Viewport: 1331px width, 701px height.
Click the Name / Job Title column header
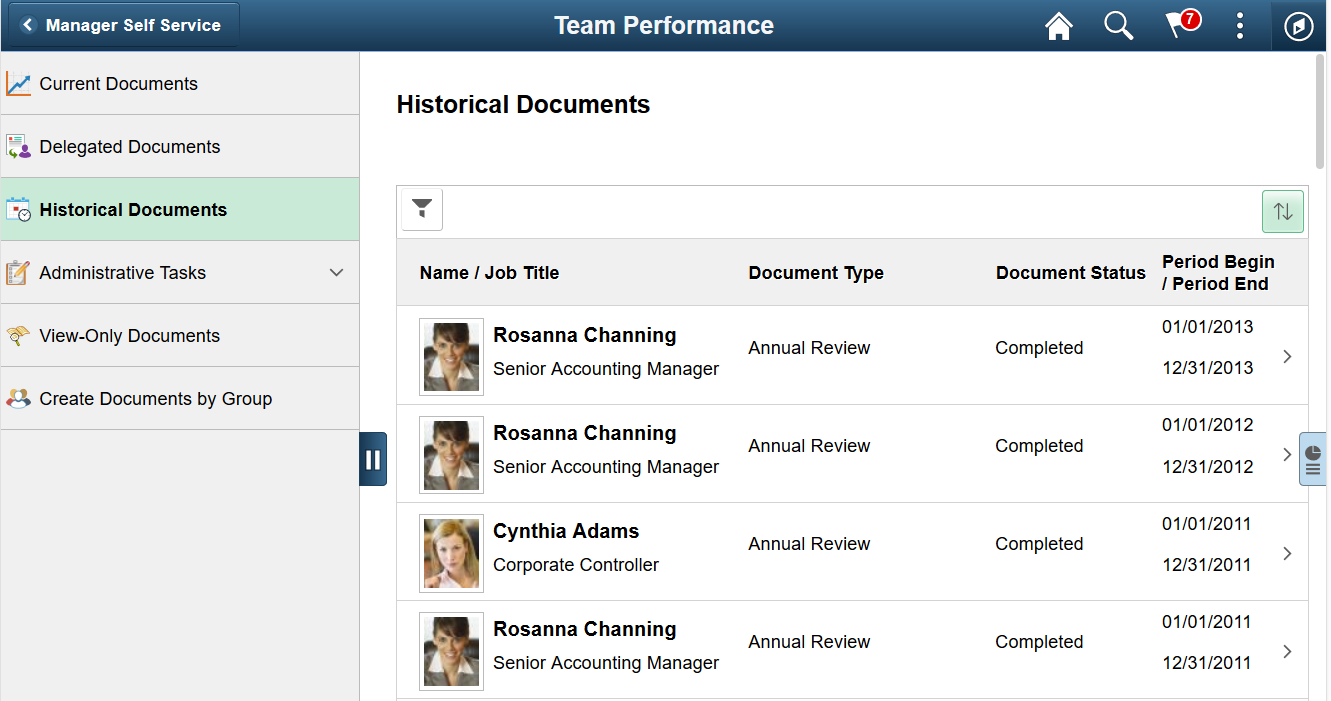click(x=489, y=273)
